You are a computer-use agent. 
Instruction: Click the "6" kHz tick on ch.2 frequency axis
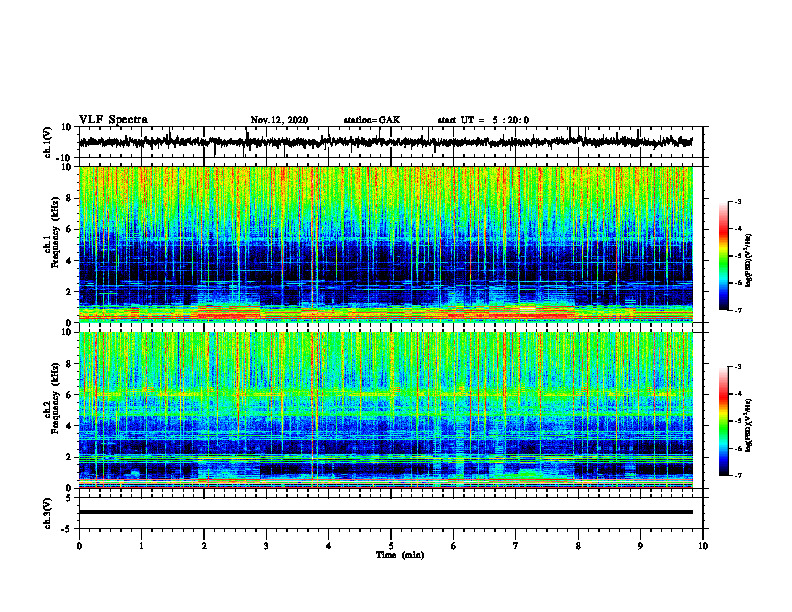pyautogui.click(x=70, y=395)
